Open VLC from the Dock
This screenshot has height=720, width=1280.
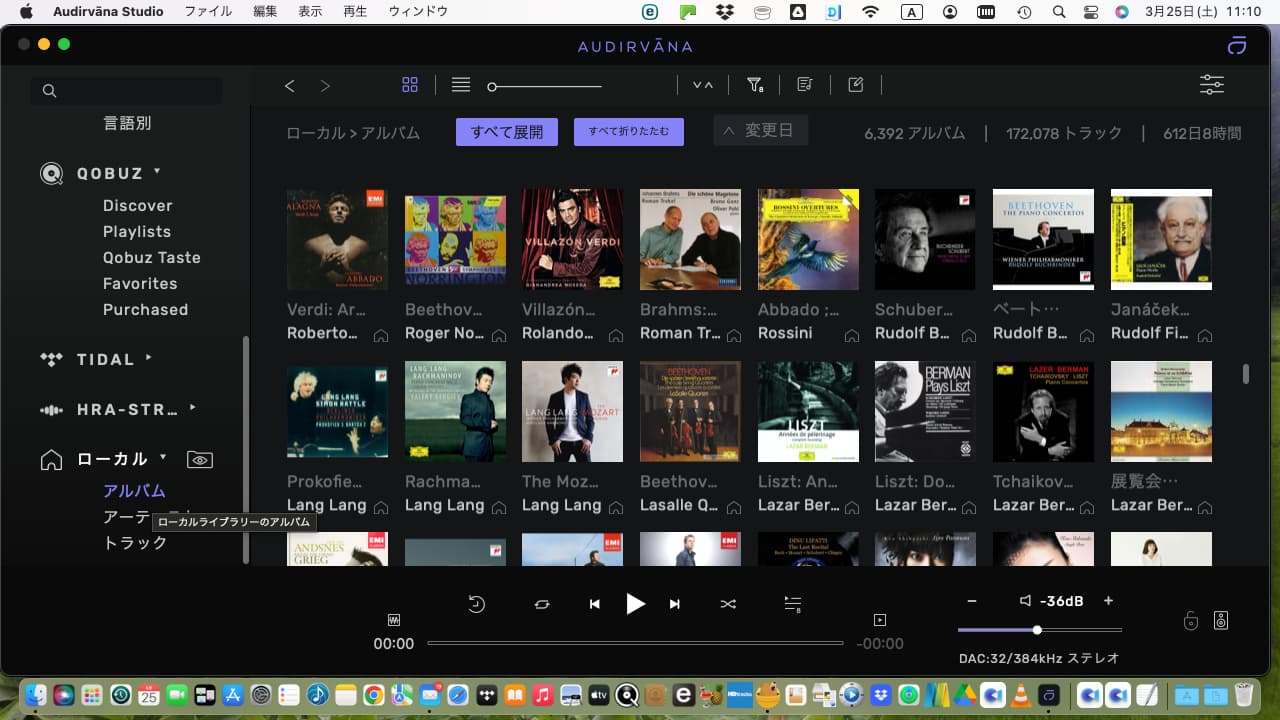[1023, 694]
